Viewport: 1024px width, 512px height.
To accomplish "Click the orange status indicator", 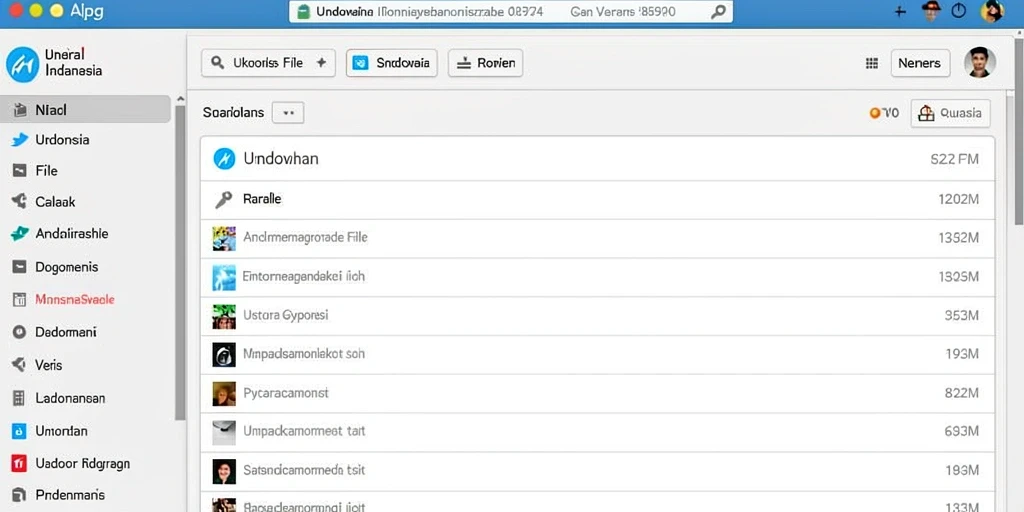I will (875, 113).
